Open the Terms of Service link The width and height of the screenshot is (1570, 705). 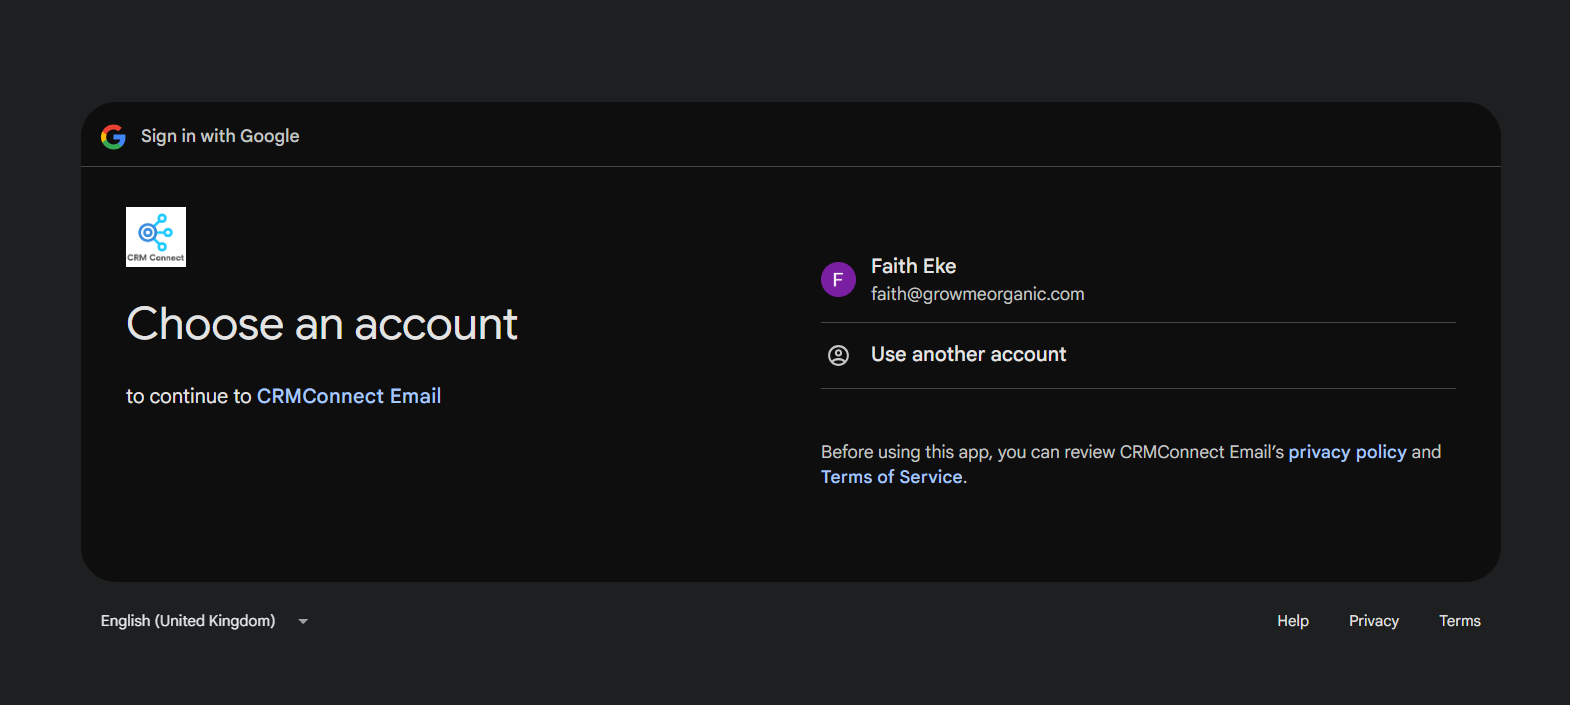click(x=892, y=477)
